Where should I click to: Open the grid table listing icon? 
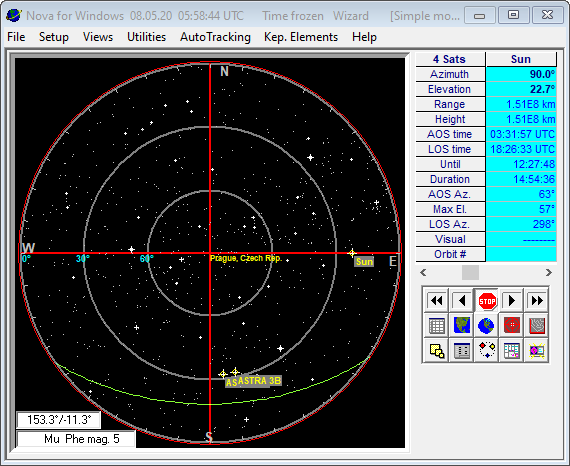coord(437,326)
